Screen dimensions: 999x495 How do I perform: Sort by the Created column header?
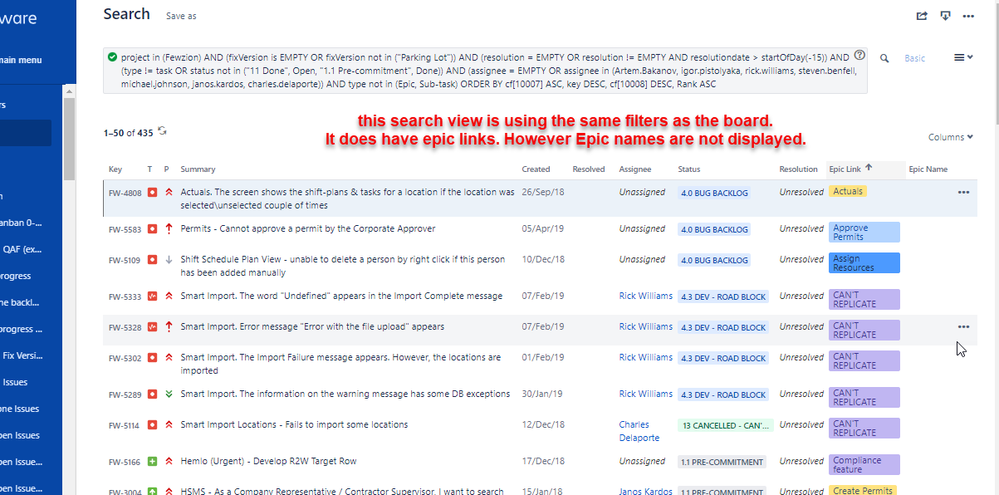[535, 169]
